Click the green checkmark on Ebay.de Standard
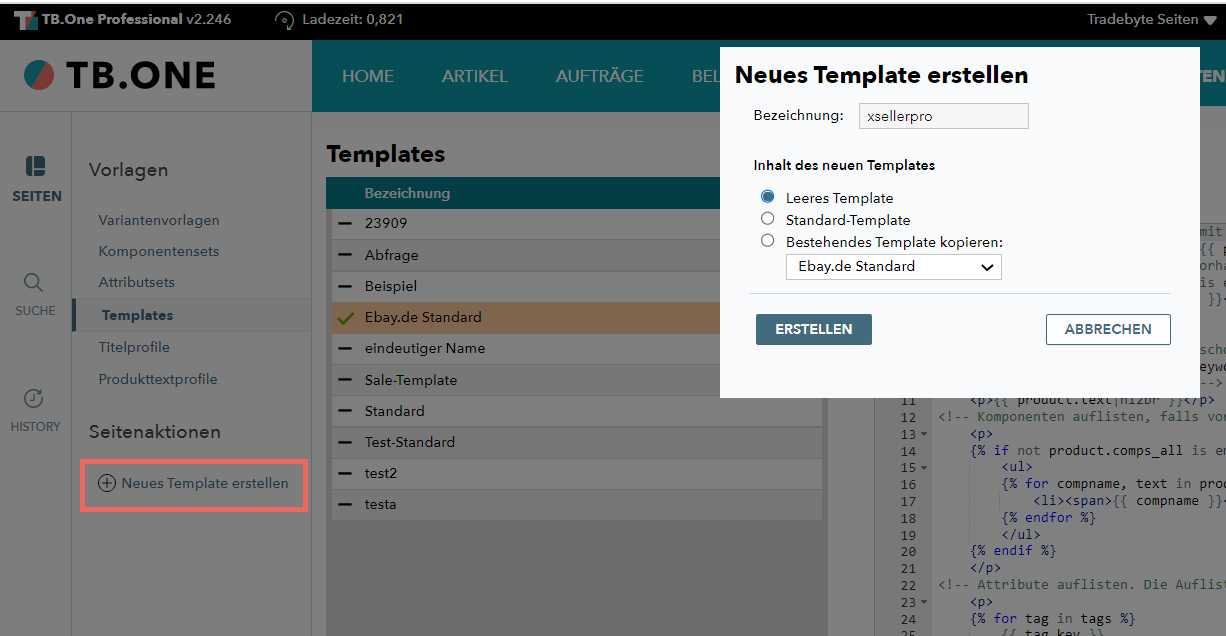The image size is (1226, 636). 346,318
